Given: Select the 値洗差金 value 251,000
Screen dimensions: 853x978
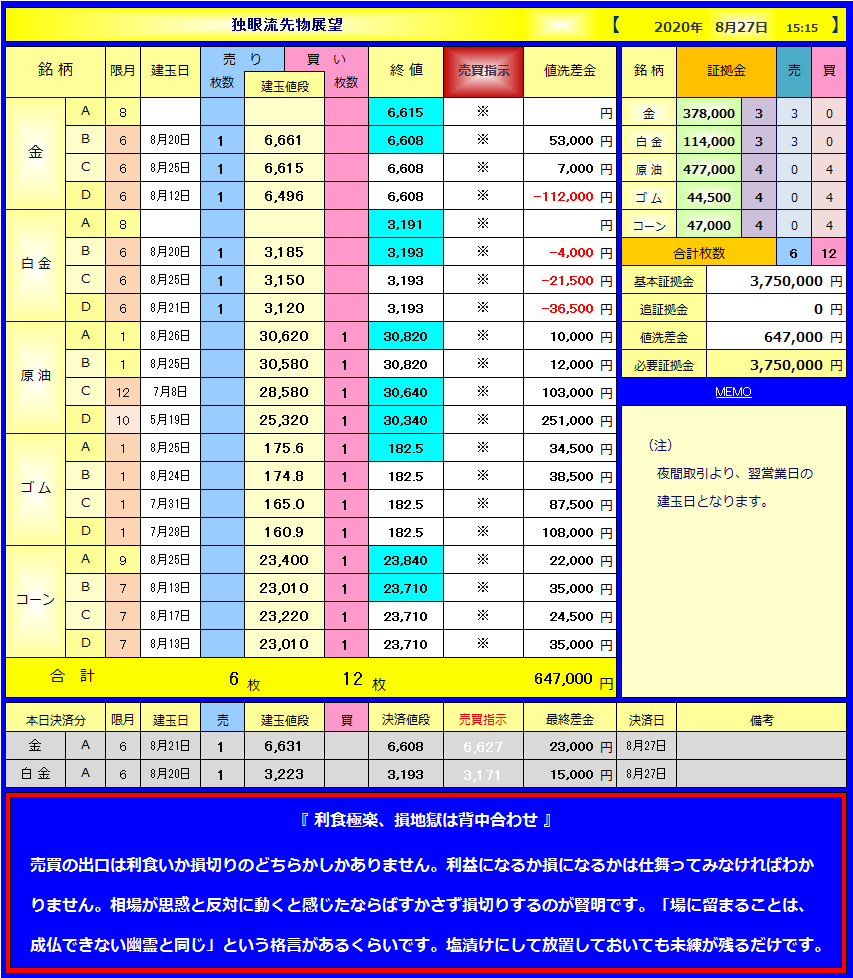Looking at the screenshot, I should coord(567,421).
